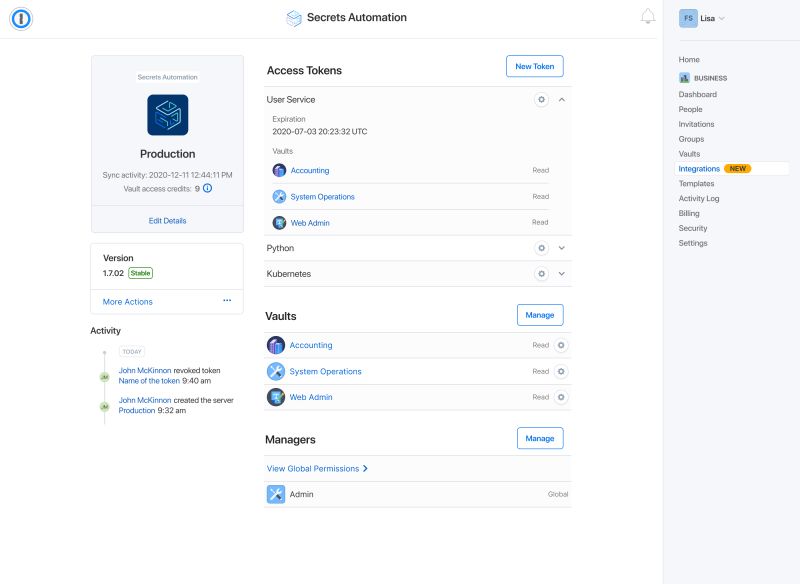800x584 pixels.
Task: Click the Admin manager icon
Action: [276, 494]
